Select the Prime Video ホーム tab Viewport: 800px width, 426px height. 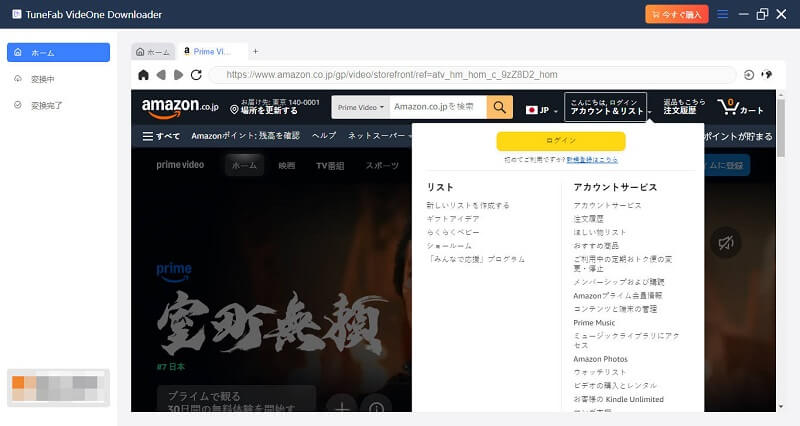pos(244,165)
